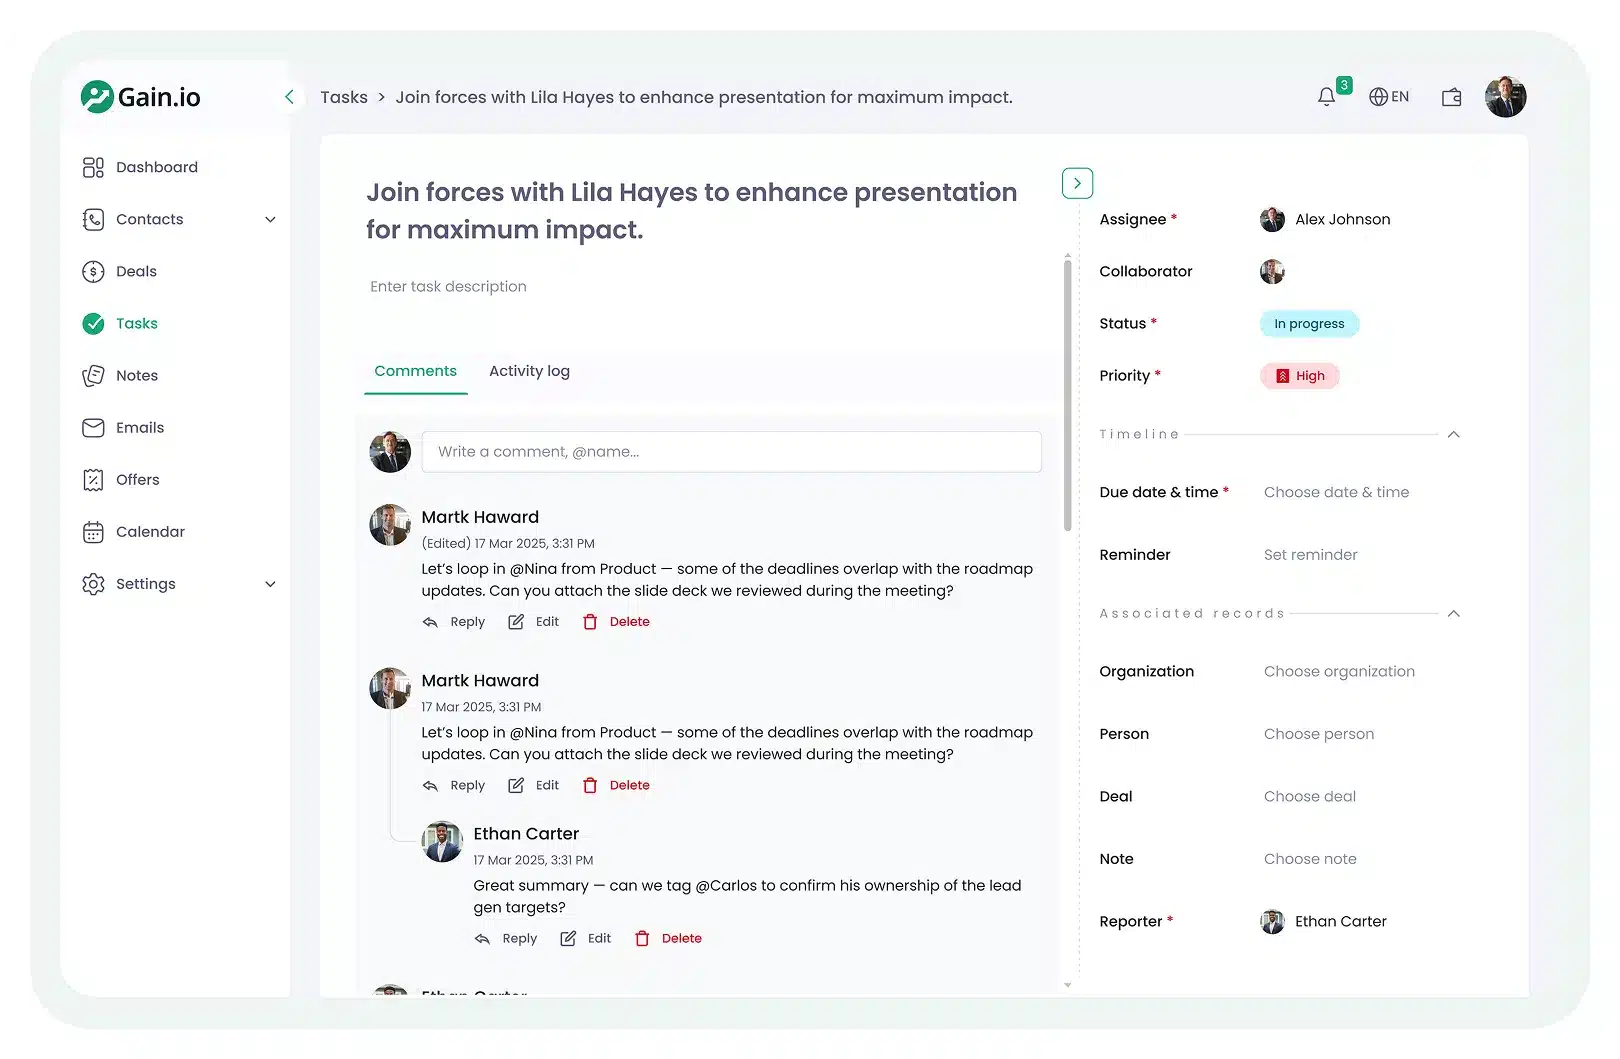Switch to the Activity log tab
The height and width of the screenshot is (1059, 1620).
point(529,371)
